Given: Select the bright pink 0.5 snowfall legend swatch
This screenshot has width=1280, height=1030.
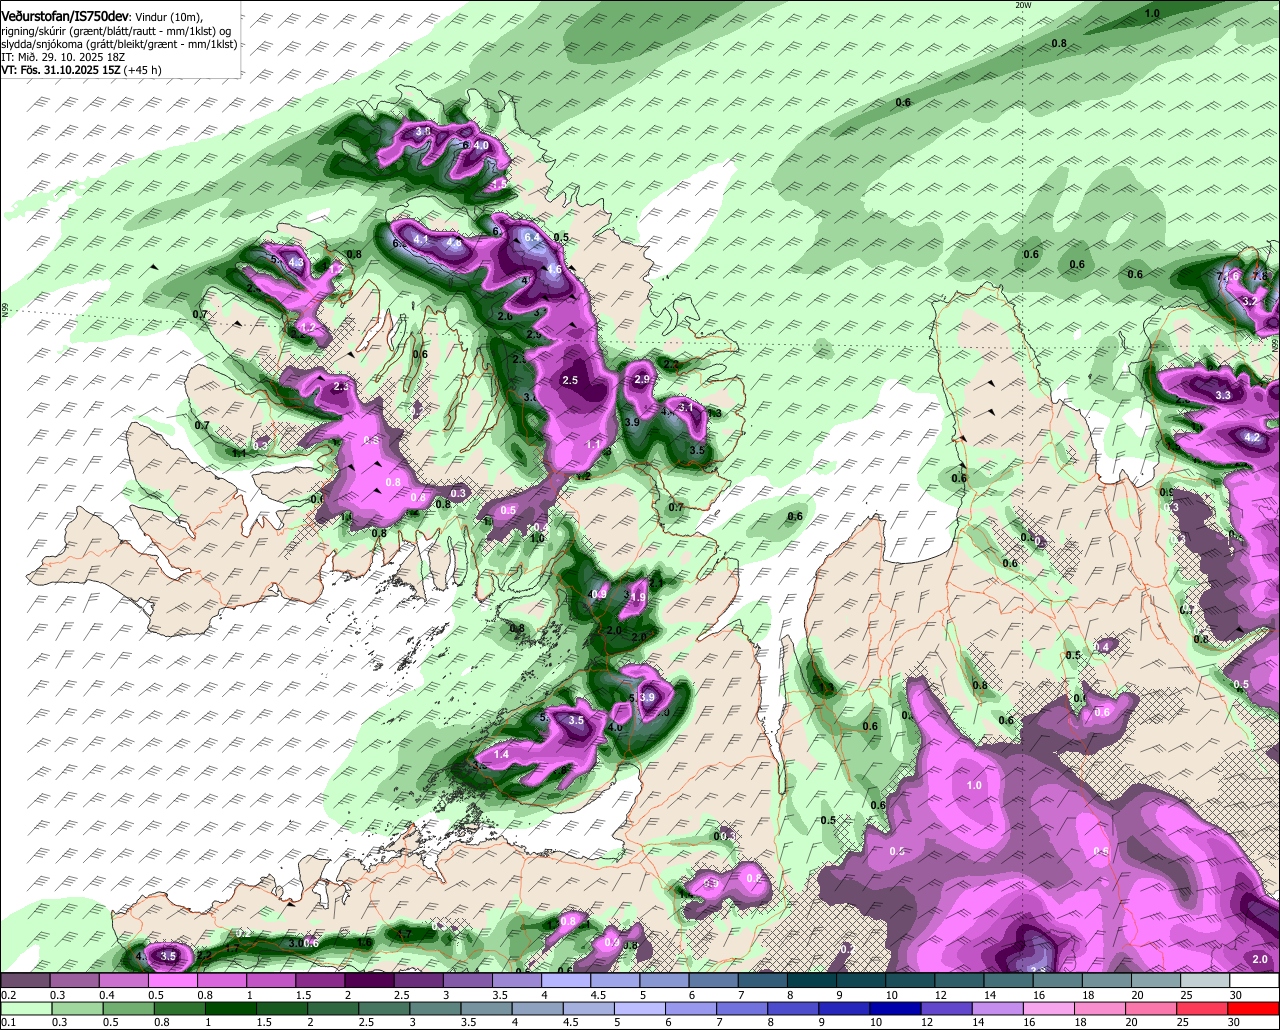Looking at the screenshot, I should 172,980.
